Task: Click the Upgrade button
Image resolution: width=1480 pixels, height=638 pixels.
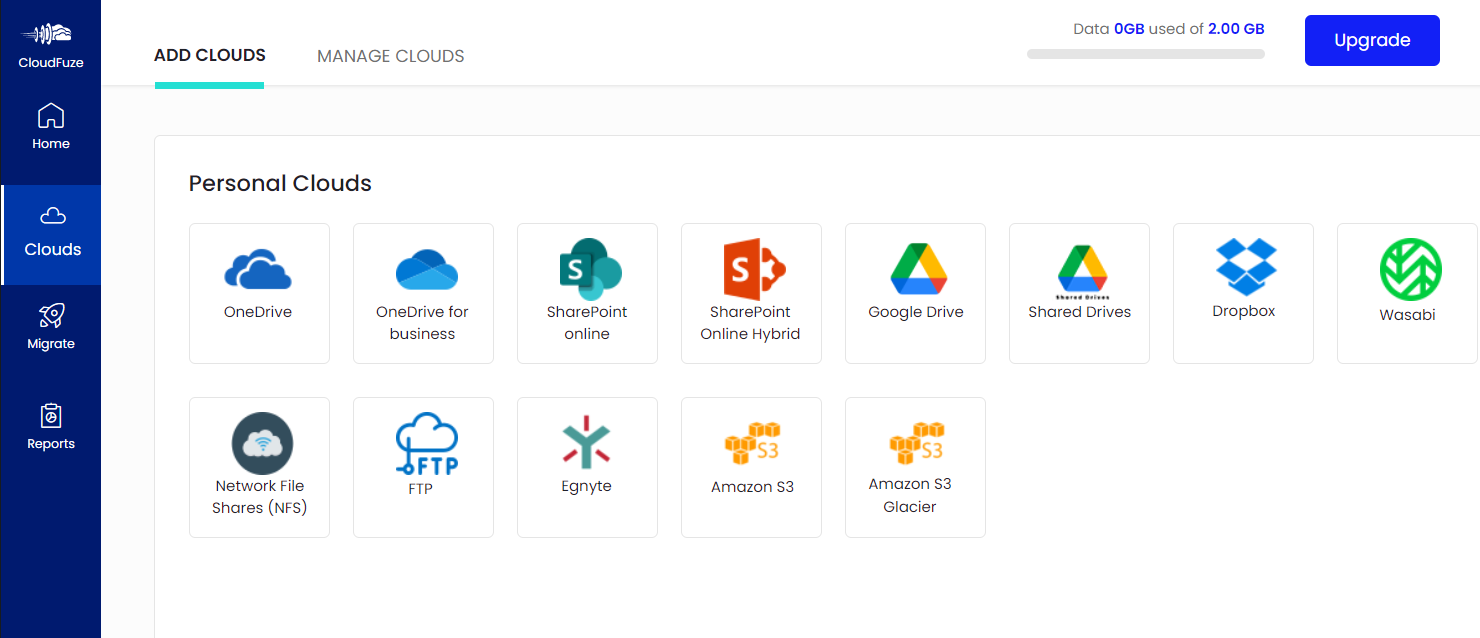Action: (x=1372, y=40)
